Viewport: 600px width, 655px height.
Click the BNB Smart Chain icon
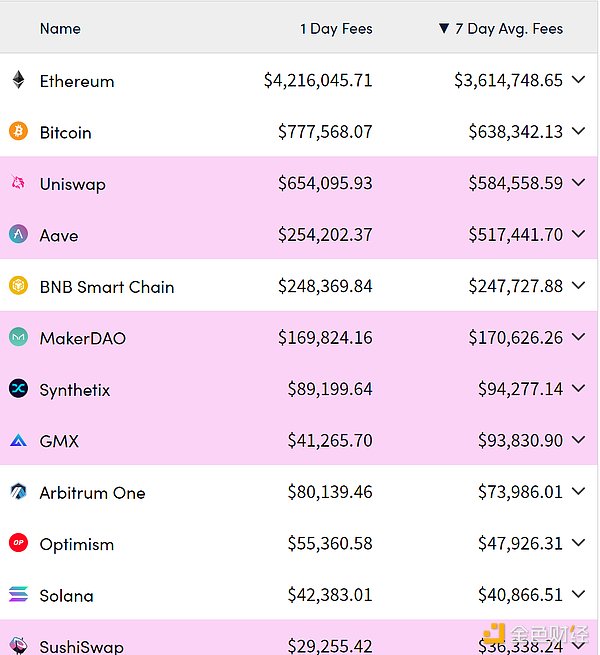[x=18, y=286]
